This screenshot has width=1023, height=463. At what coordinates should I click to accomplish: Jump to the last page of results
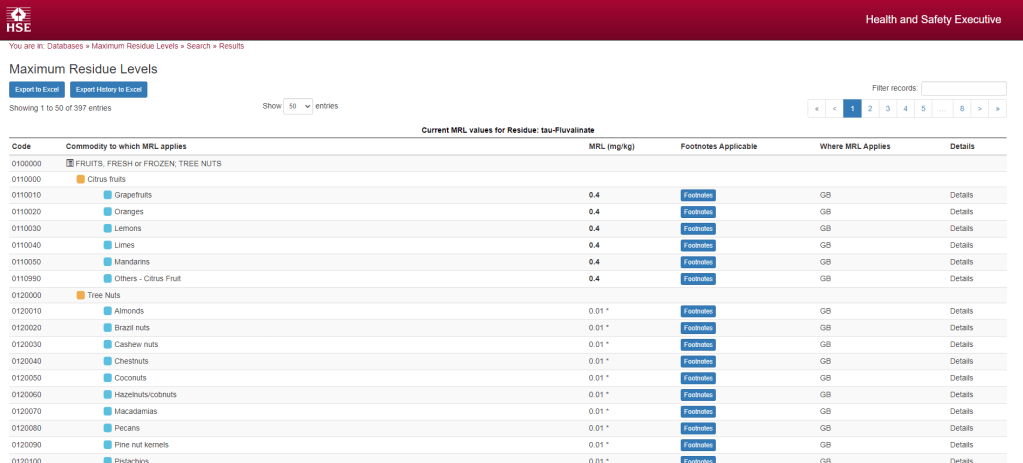(997, 108)
